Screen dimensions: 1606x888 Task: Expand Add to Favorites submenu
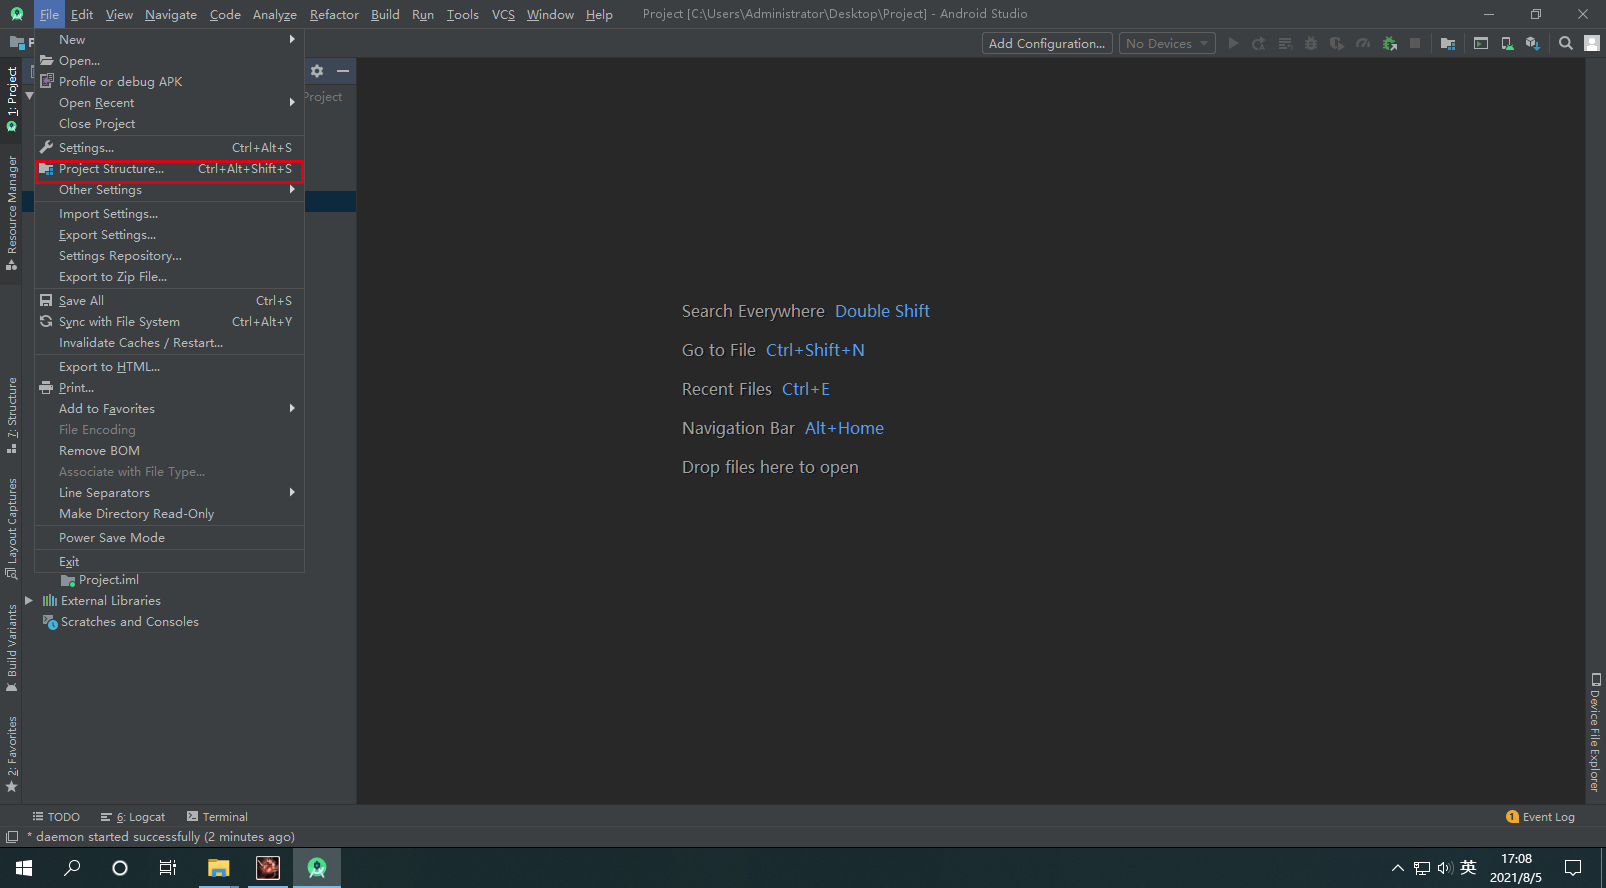169,409
